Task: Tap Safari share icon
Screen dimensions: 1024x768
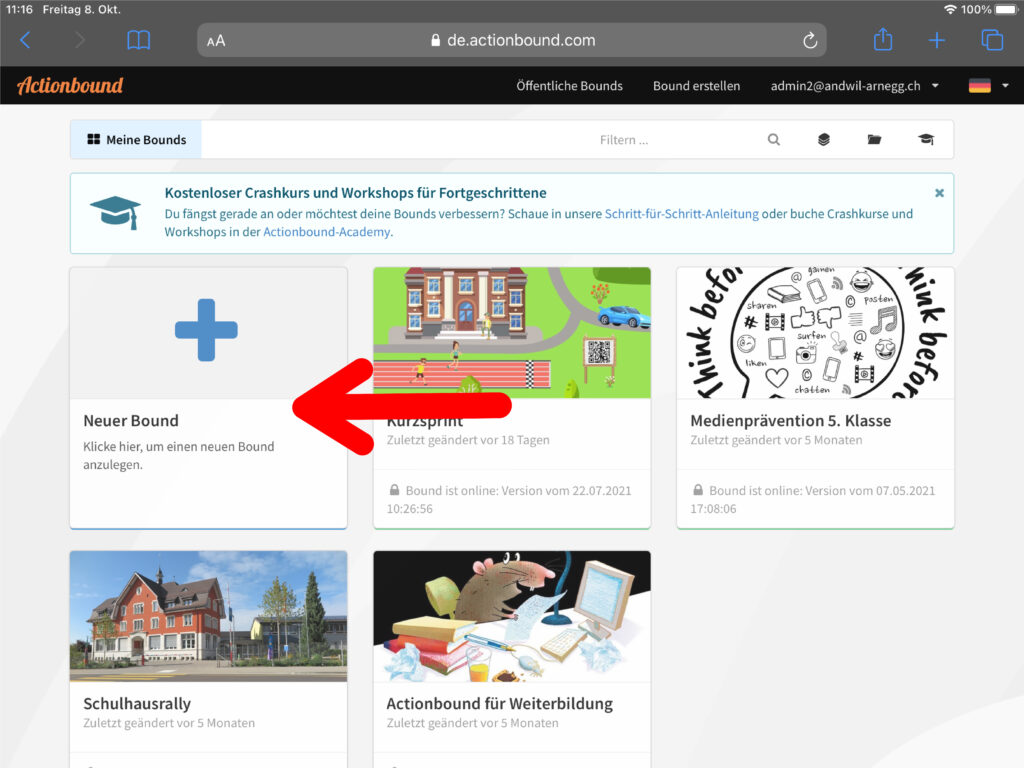Action: pyautogui.click(x=882, y=40)
